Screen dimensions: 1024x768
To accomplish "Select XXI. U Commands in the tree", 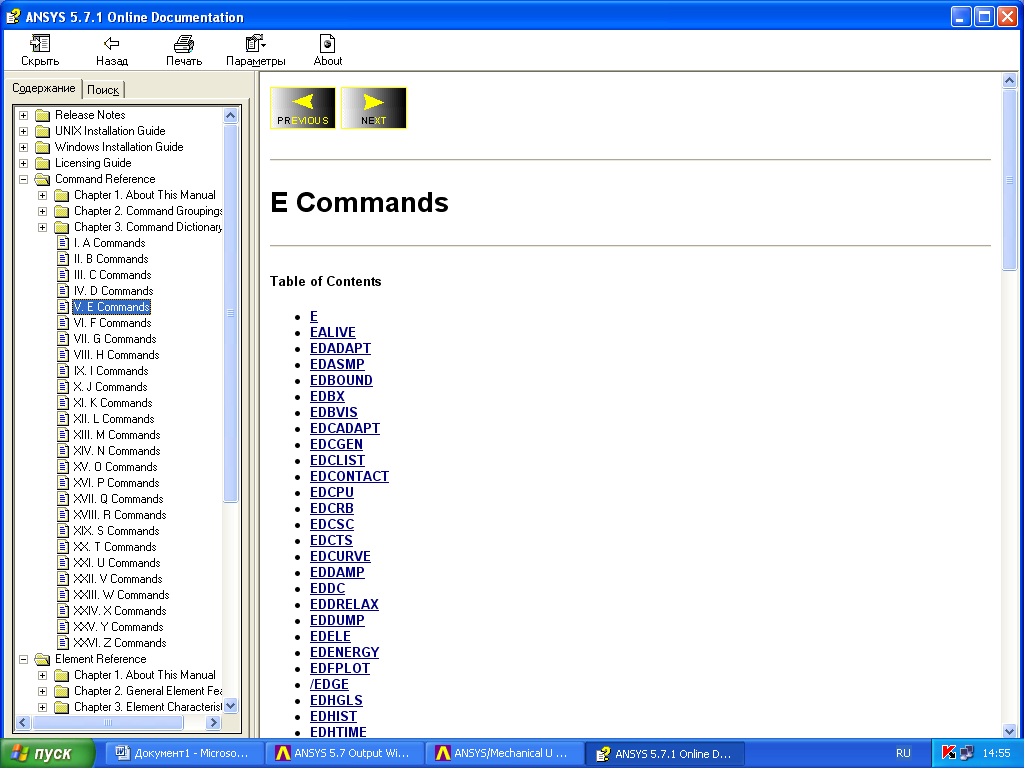I will (117, 563).
